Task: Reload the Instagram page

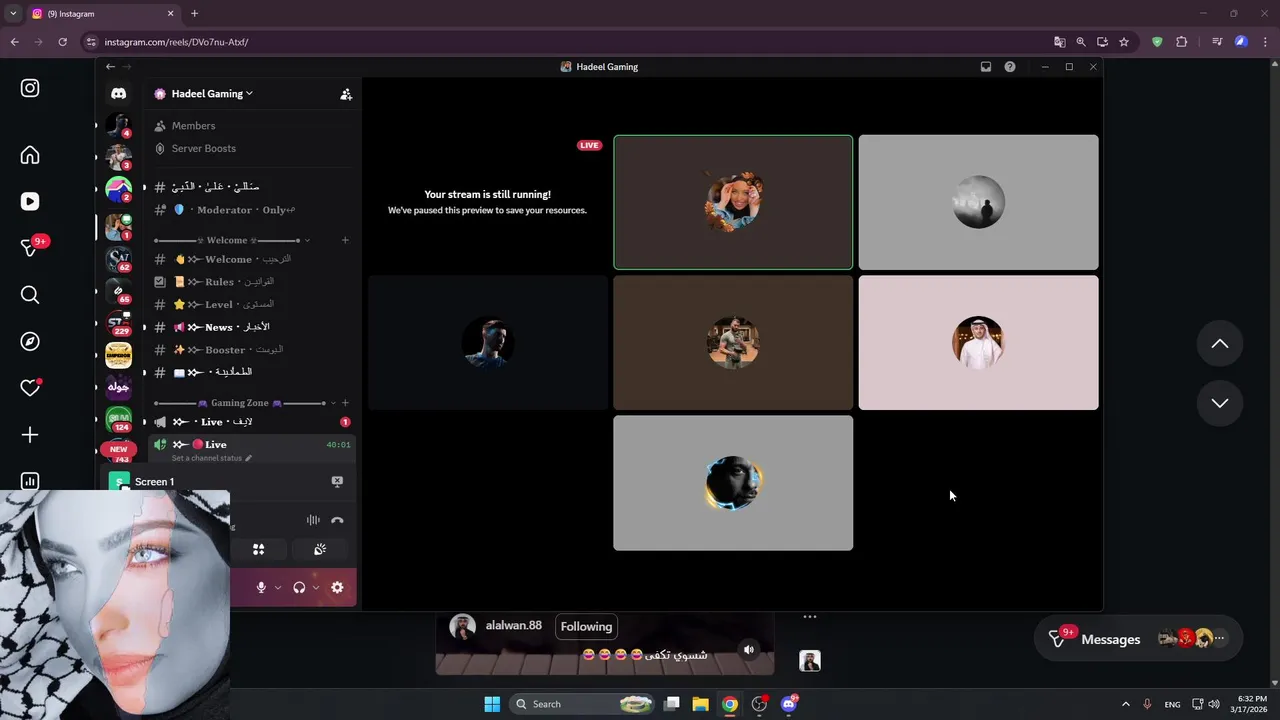Action: tap(62, 42)
